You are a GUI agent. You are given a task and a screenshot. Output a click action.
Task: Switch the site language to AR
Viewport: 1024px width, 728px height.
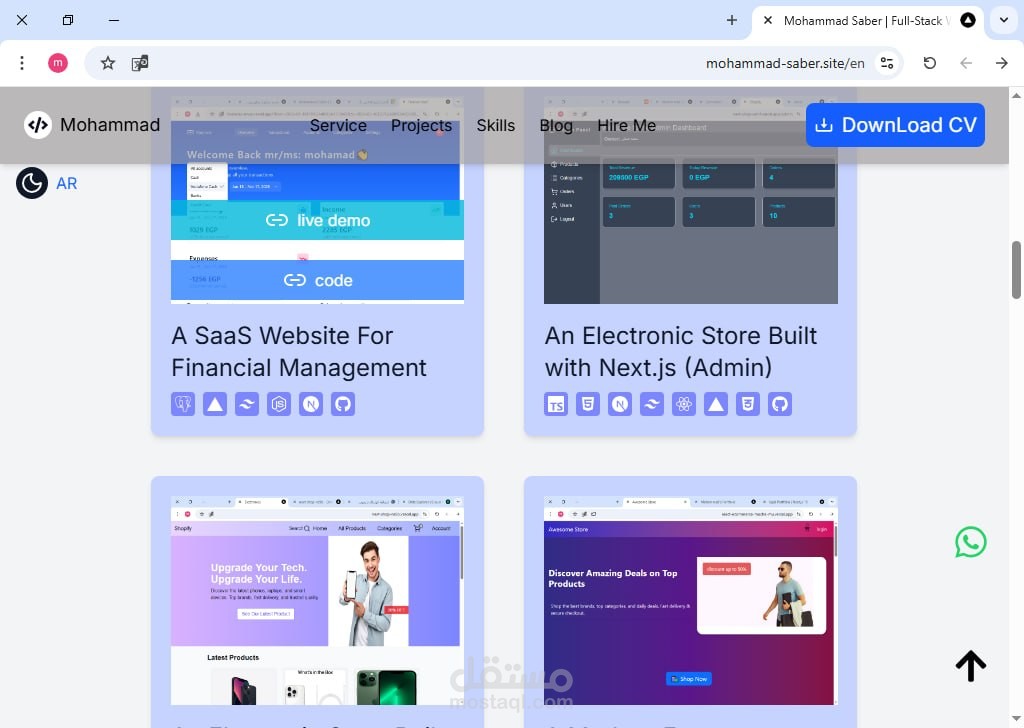click(x=67, y=183)
